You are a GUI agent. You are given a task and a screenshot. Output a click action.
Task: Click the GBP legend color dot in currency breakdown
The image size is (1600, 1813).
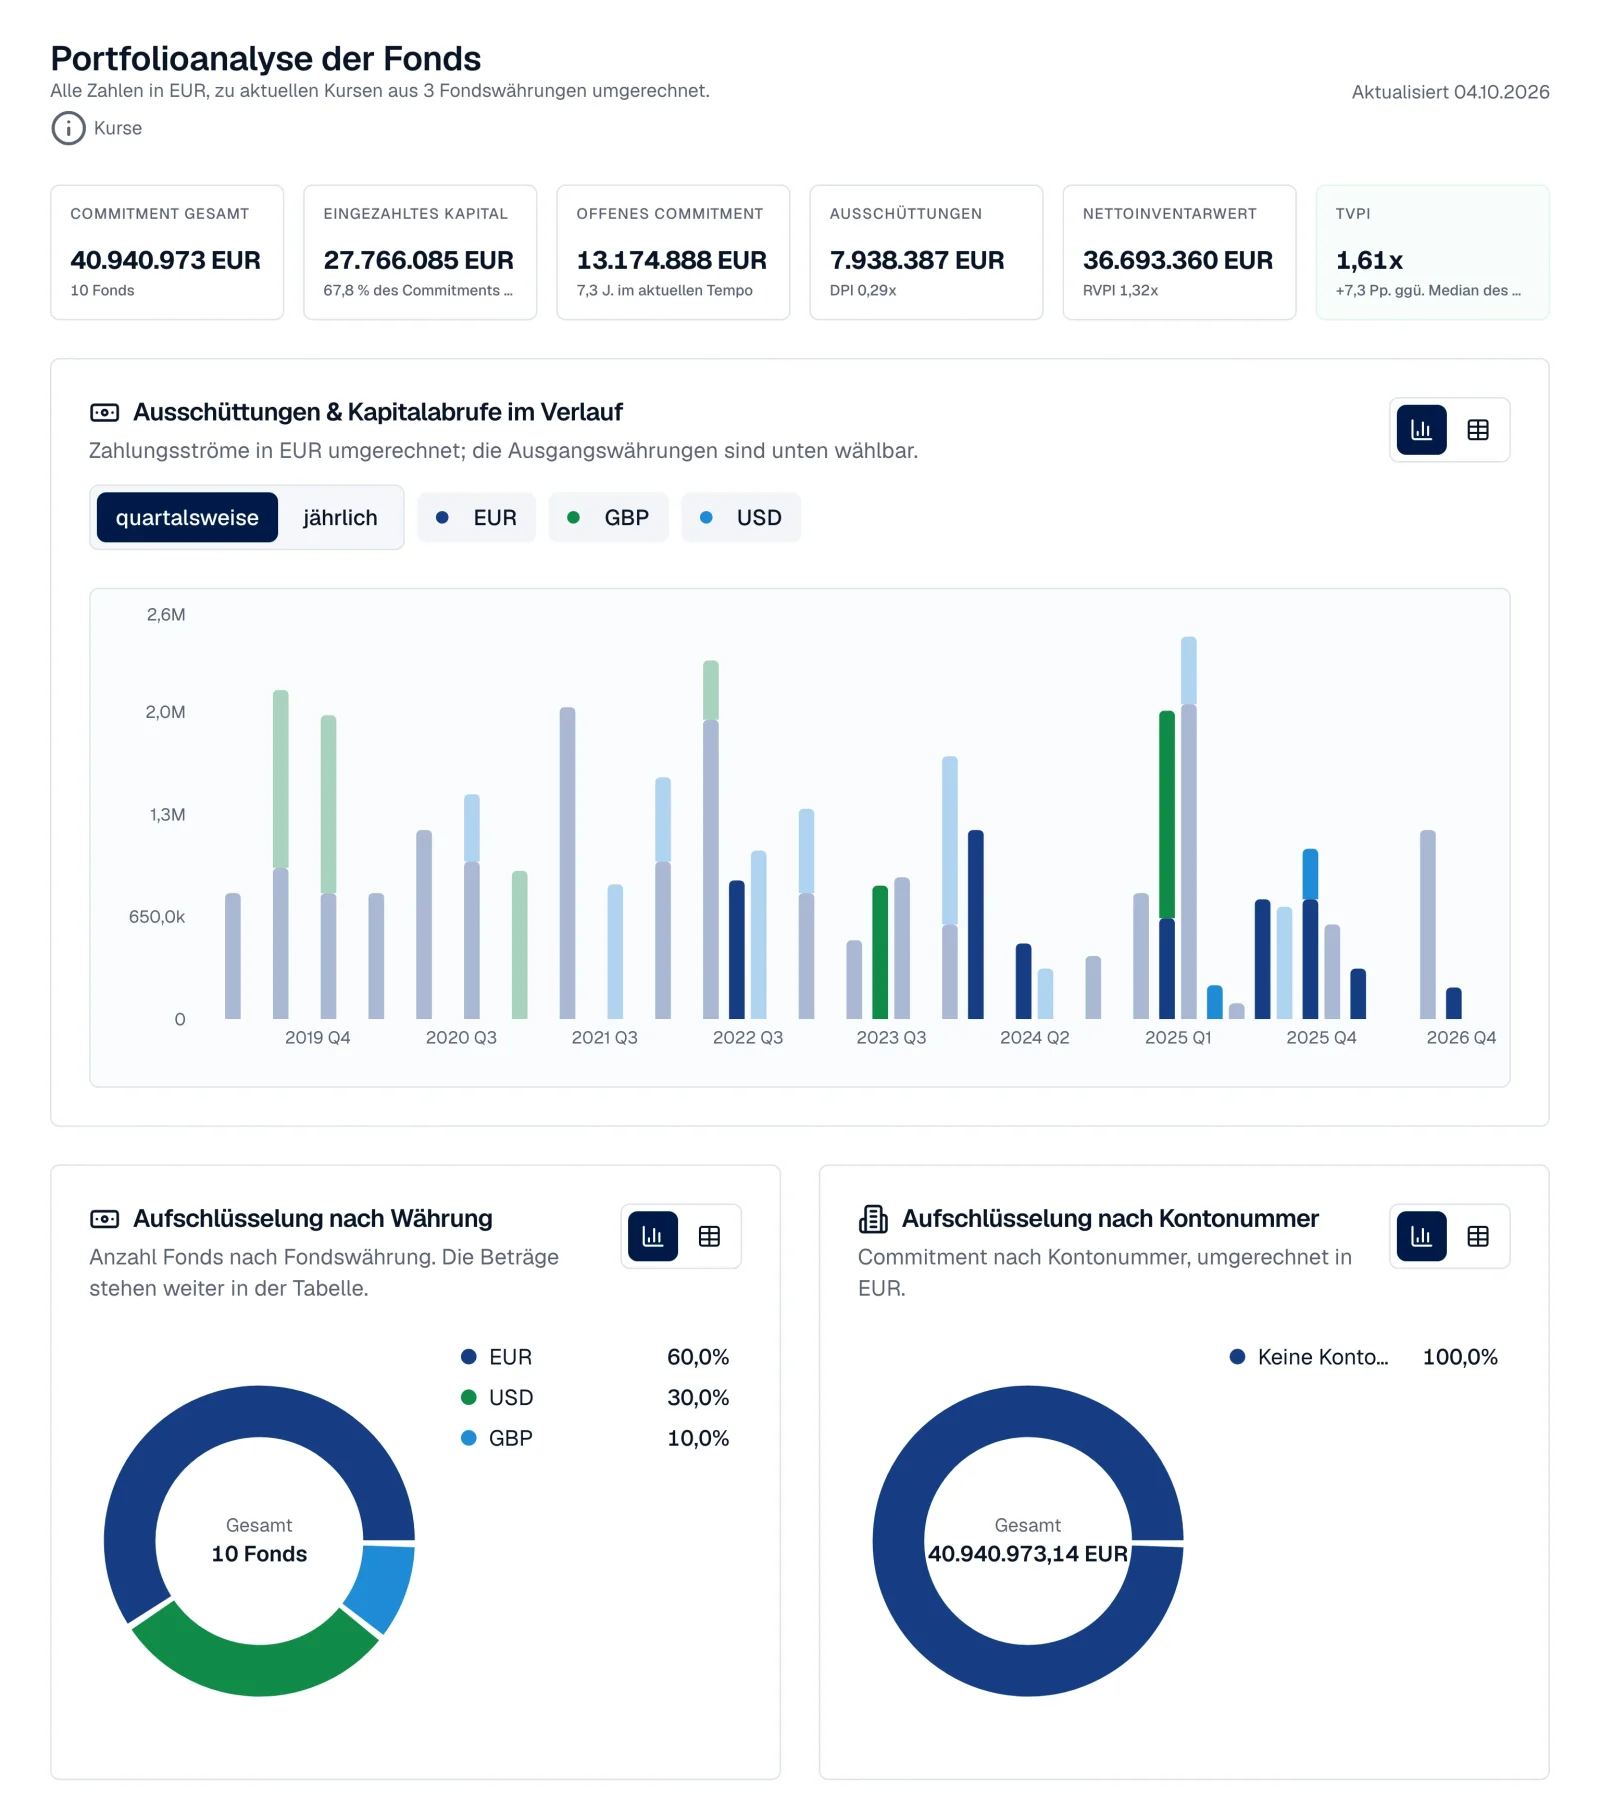pos(468,1438)
